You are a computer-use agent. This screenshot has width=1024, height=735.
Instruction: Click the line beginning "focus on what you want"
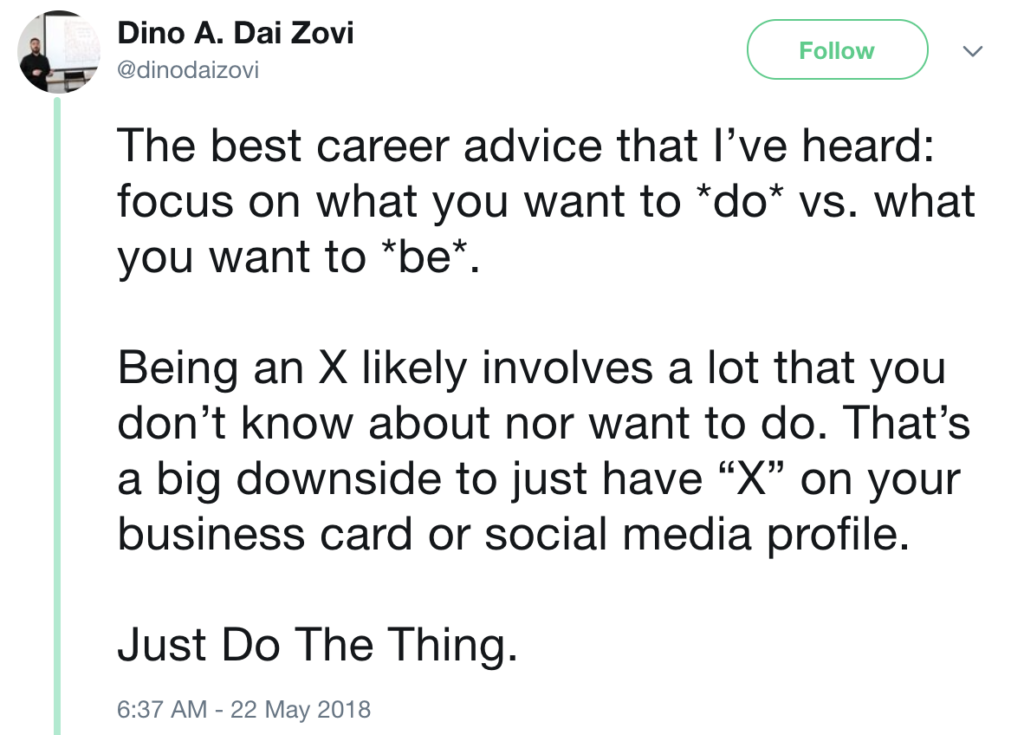pos(546,201)
